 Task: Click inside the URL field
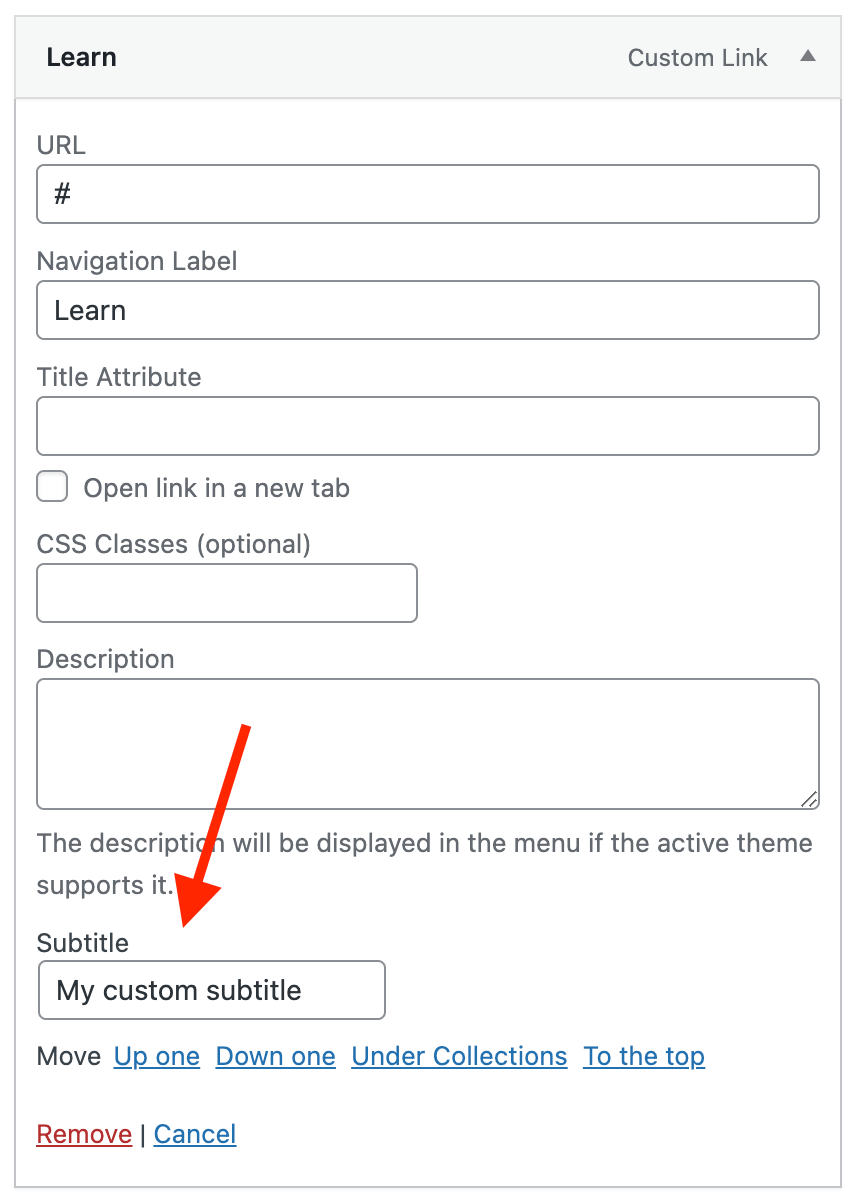(x=428, y=194)
